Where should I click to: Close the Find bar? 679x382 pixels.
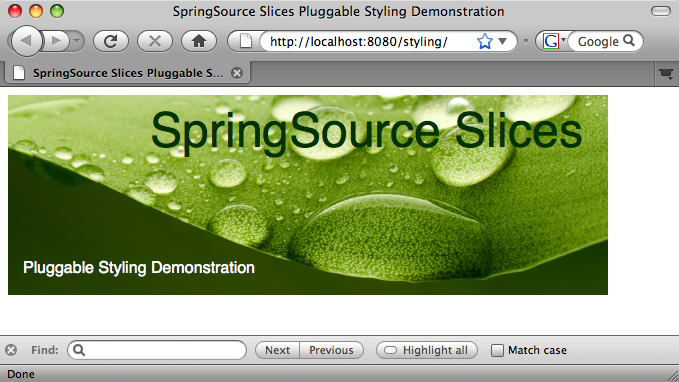[x=11, y=350]
